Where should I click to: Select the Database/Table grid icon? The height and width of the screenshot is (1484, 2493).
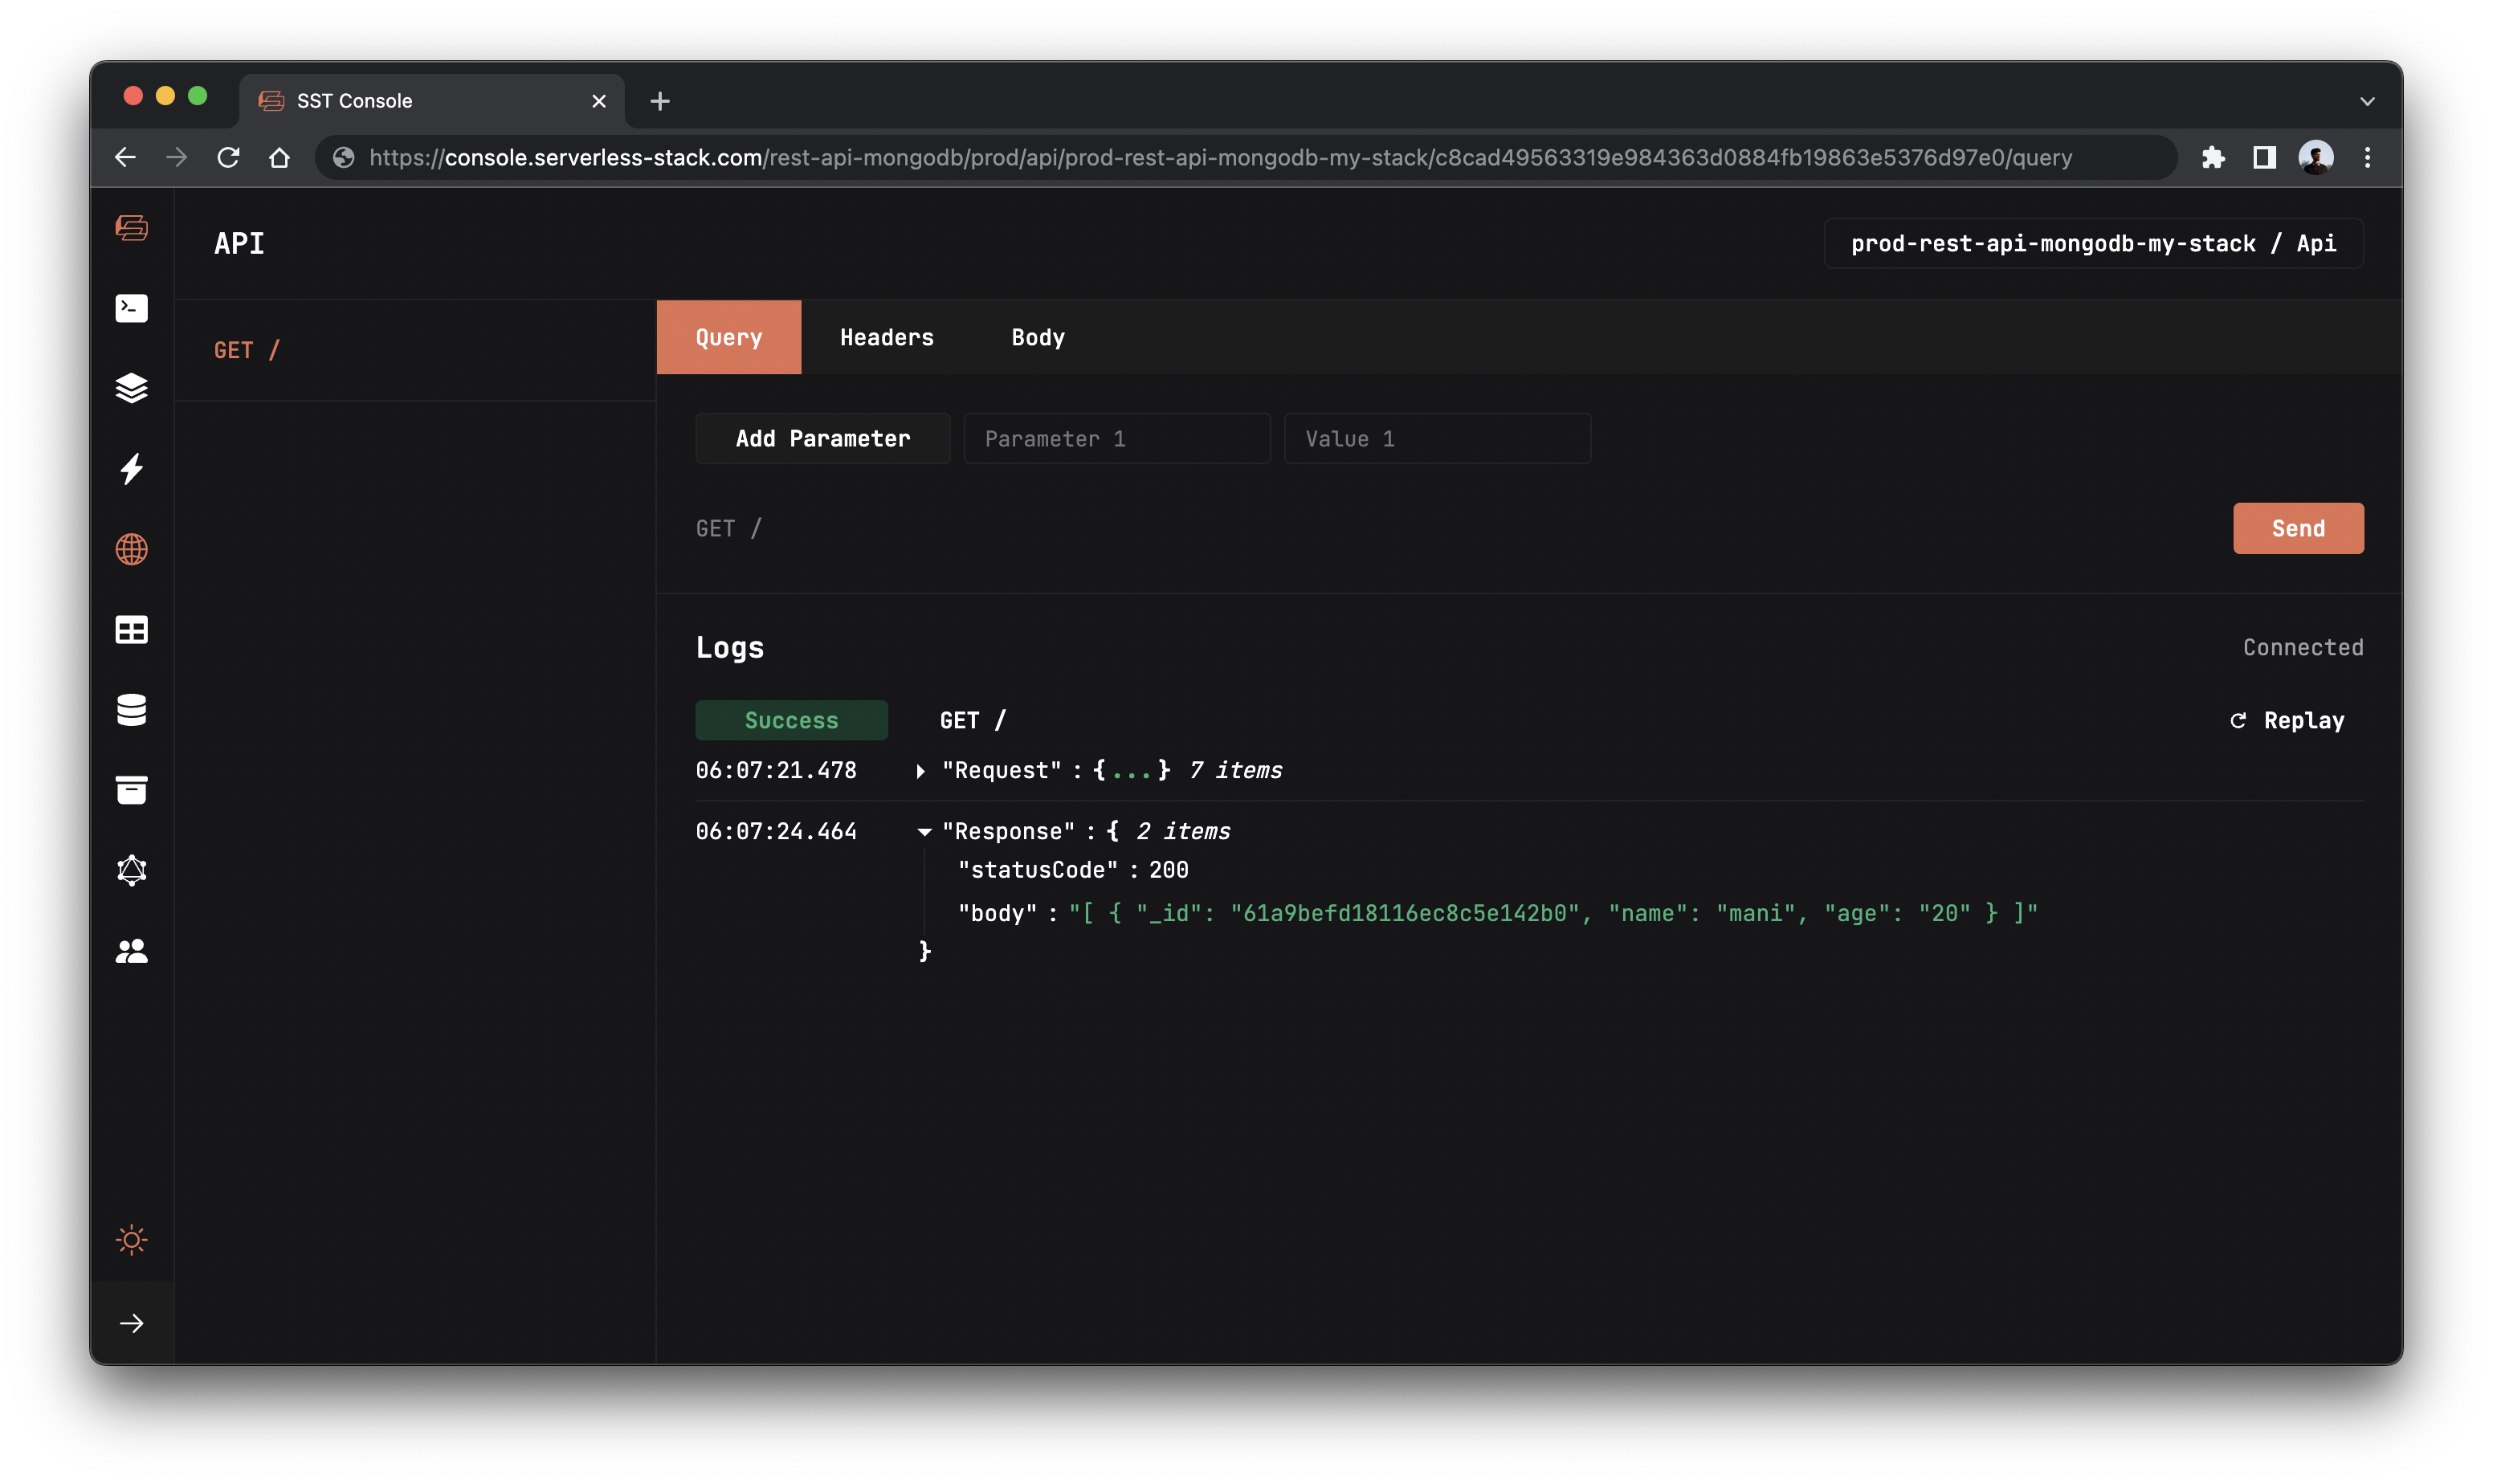[x=133, y=629]
